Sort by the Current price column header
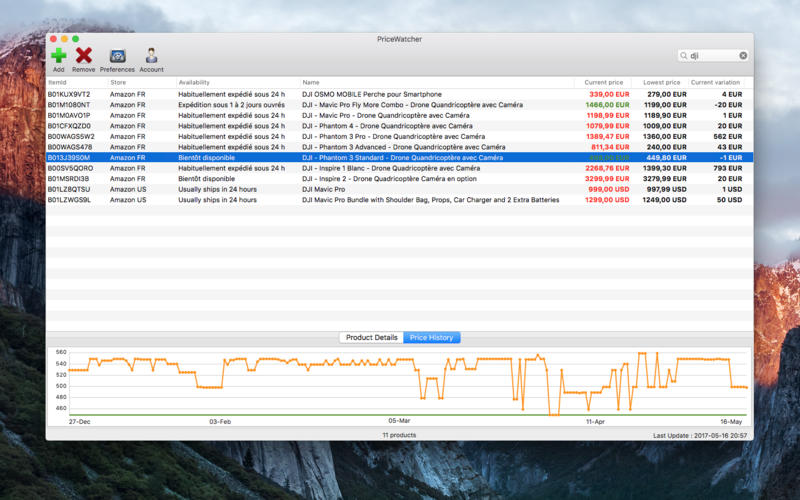This screenshot has width=800, height=500. [x=603, y=82]
